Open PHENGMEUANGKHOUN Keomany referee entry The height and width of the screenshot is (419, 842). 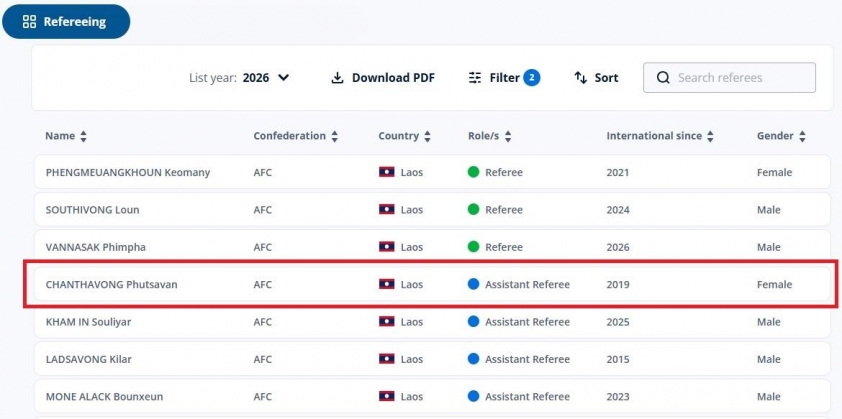(128, 172)
